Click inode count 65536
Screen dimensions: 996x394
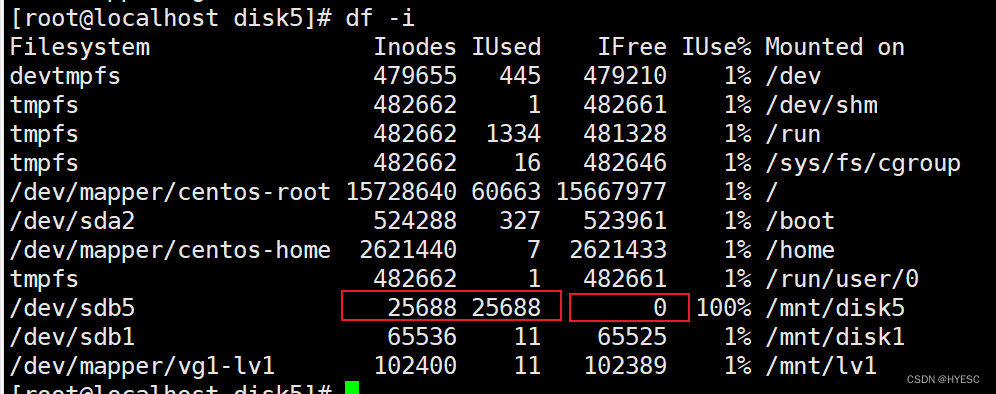[422, 337]
